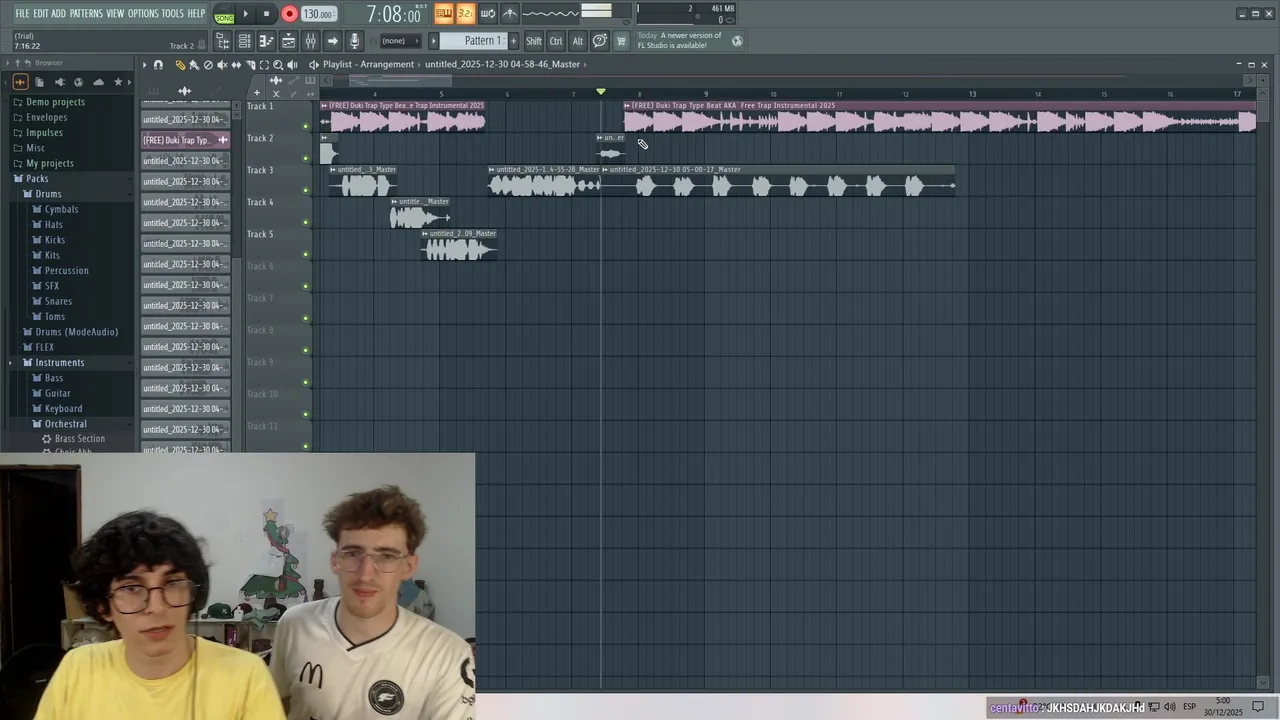Select the Draw (pencil) tool in playlist toolbar
Viewport: 1280px width, 720px height.
180,65
